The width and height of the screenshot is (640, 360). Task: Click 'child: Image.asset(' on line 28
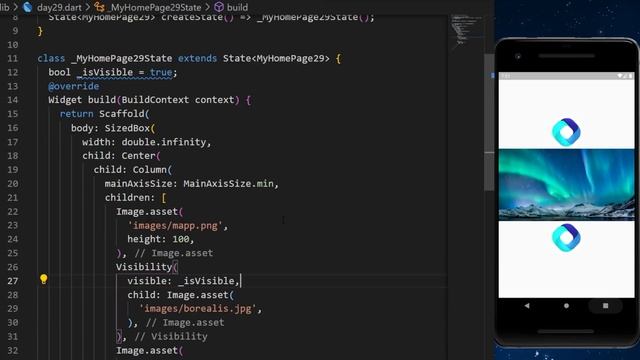point(181,295)
